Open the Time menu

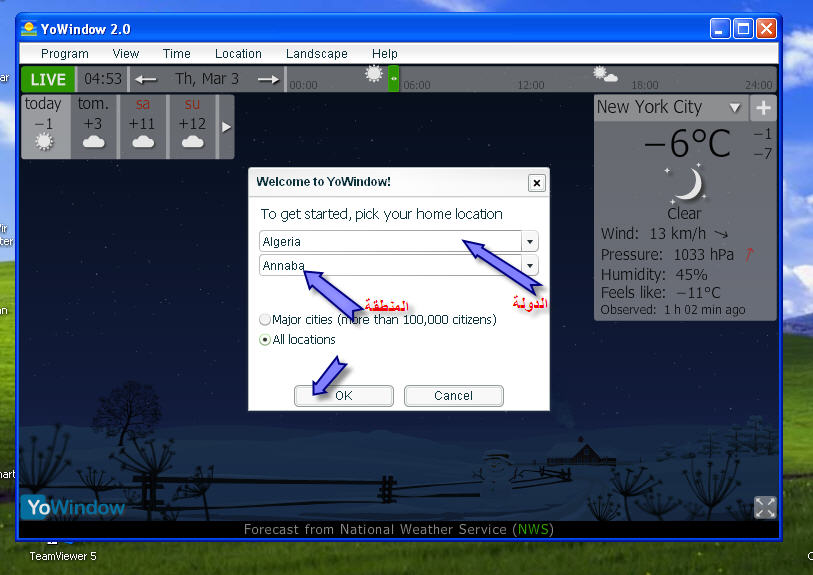tap(176, 54)
